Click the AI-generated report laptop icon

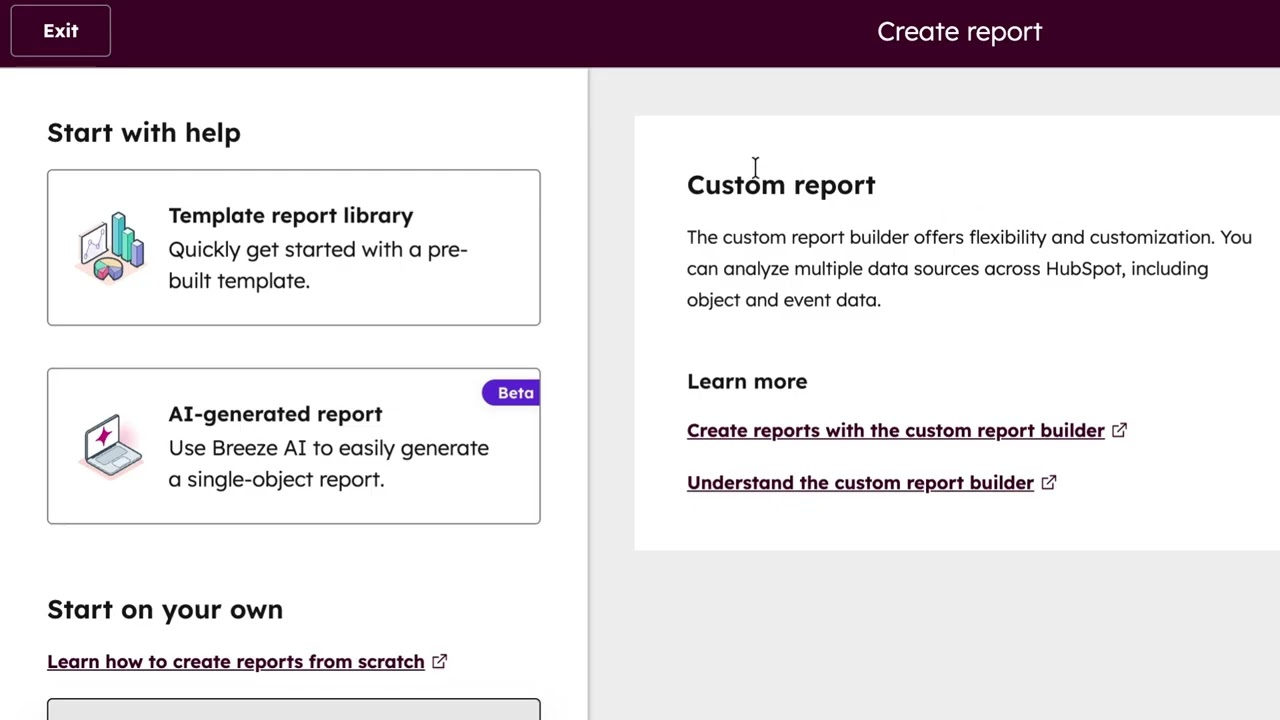click(x=112, y=446)
